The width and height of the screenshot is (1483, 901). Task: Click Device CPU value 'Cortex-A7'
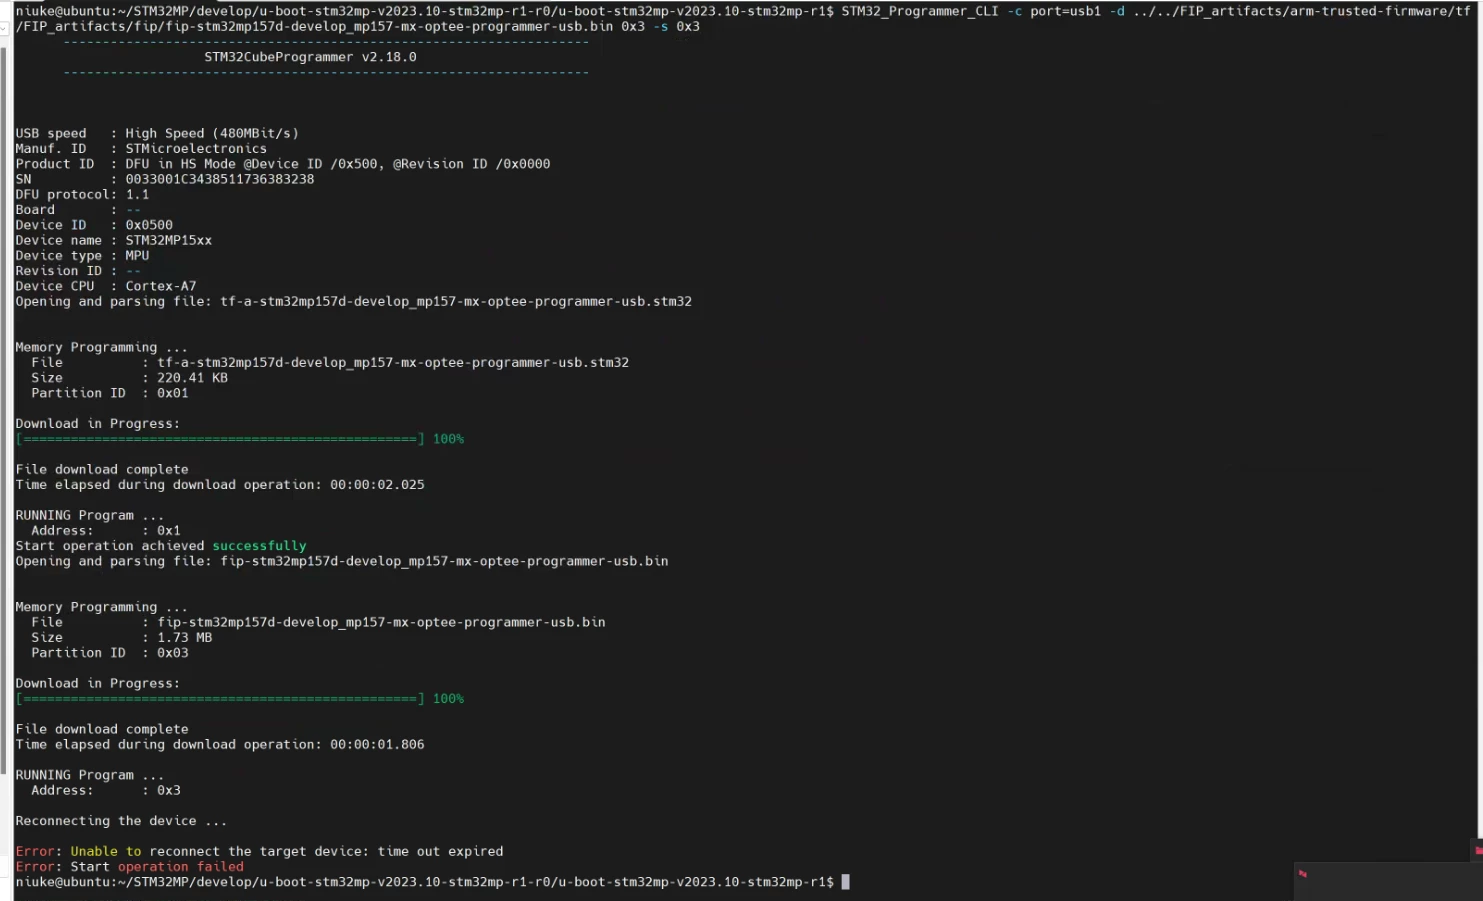161,286
